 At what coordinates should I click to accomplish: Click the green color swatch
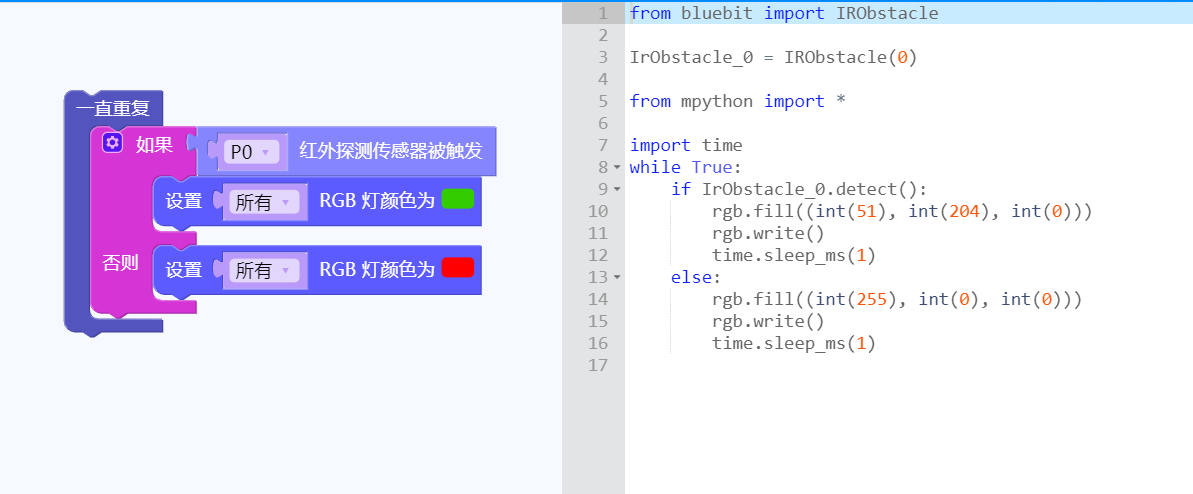(457, 199)
